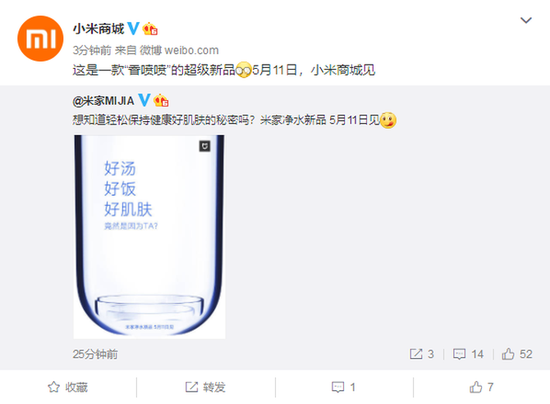
Task: Toggle 收藏 favorite star for this post
Action: [68, 387]
